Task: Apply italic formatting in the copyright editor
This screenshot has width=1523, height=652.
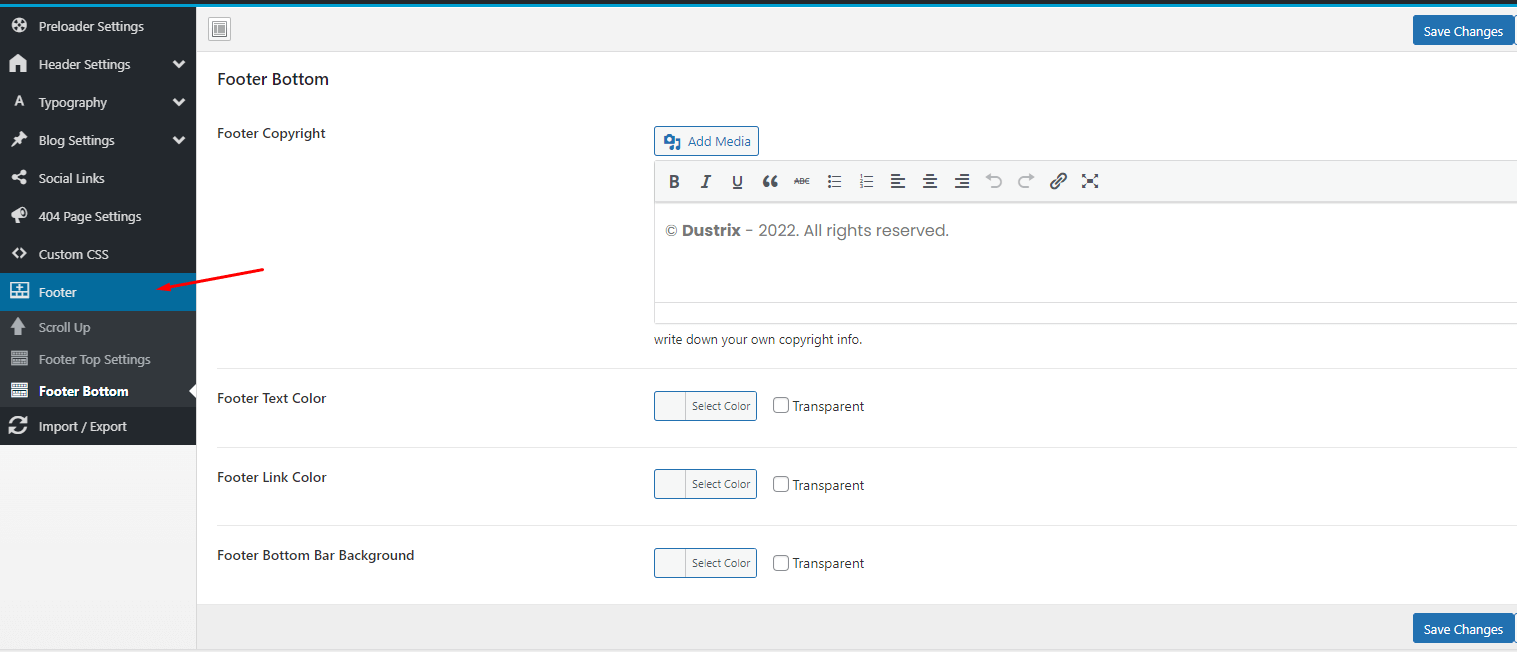Action: 706,181
